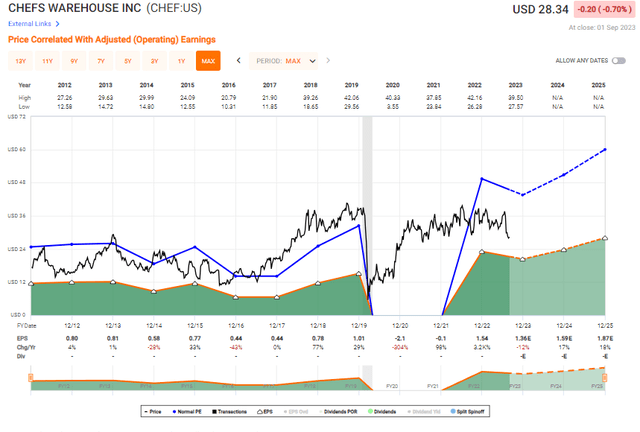The image size is (640, 432).
Task: Toggle the green Dividends legend item
Action: [x=382, y=412]
